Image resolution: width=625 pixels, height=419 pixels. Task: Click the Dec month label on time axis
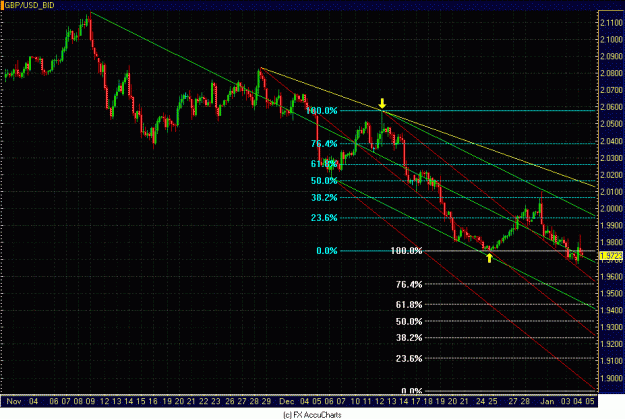(x=287, y=401)
